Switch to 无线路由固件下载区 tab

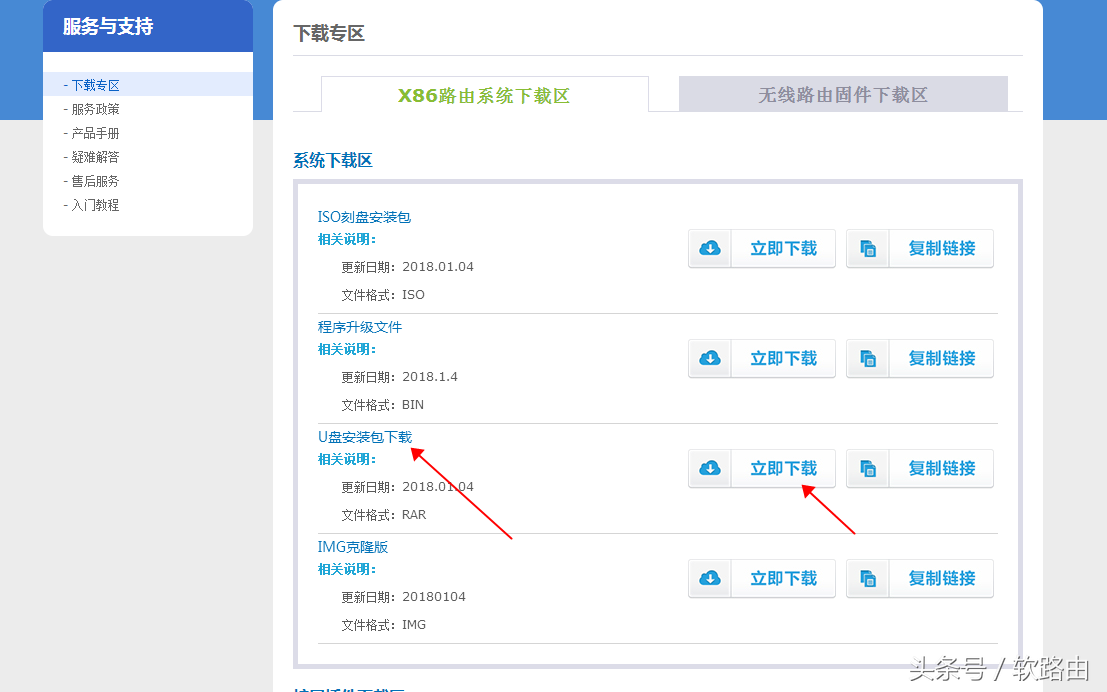(843, 95)
